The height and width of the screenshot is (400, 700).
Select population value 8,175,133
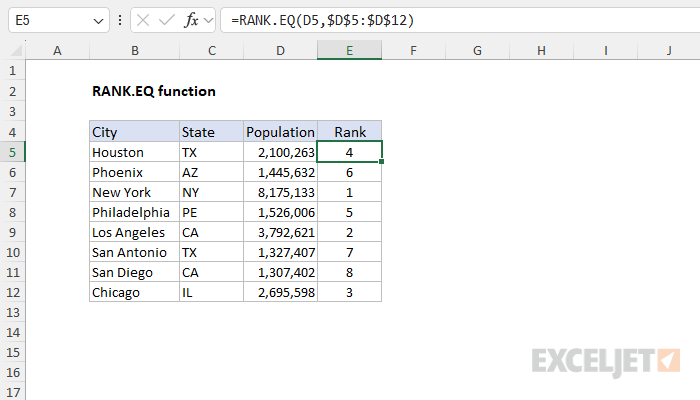tap(280, 192)
